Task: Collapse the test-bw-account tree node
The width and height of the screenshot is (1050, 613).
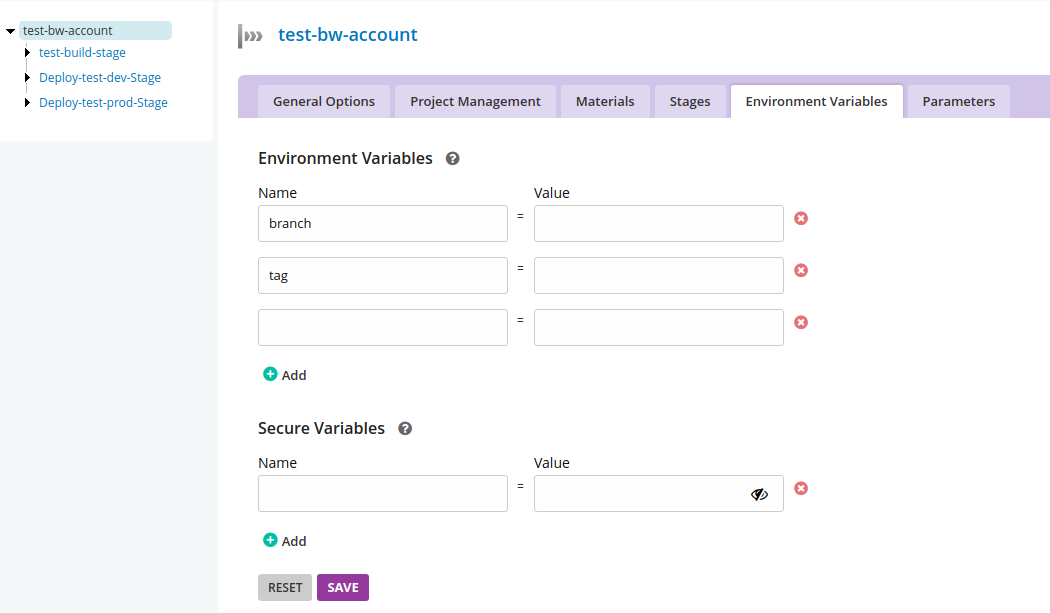Action: click(x=10, y=31)
